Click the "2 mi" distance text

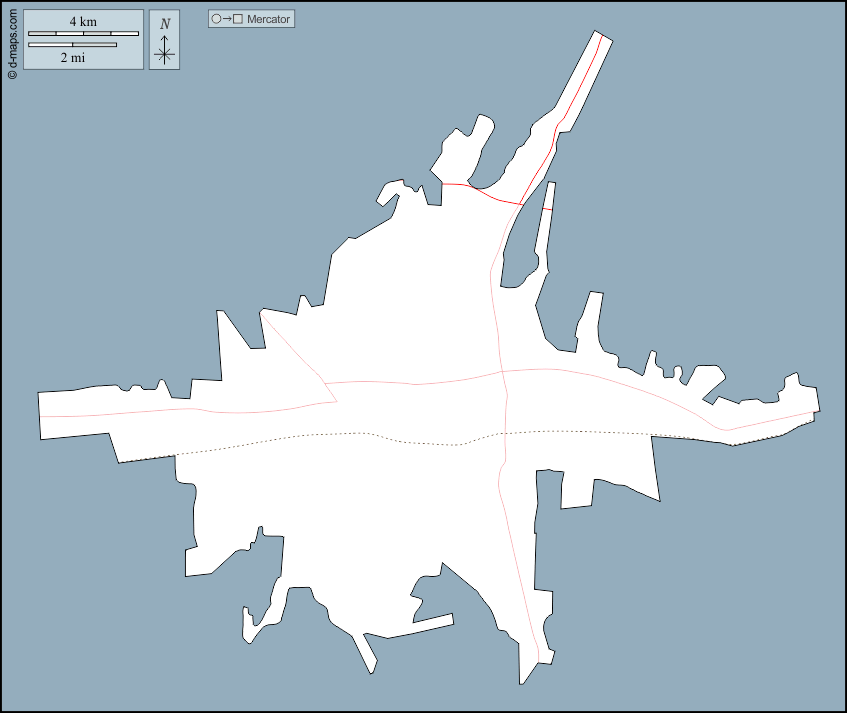pos(72,58)
